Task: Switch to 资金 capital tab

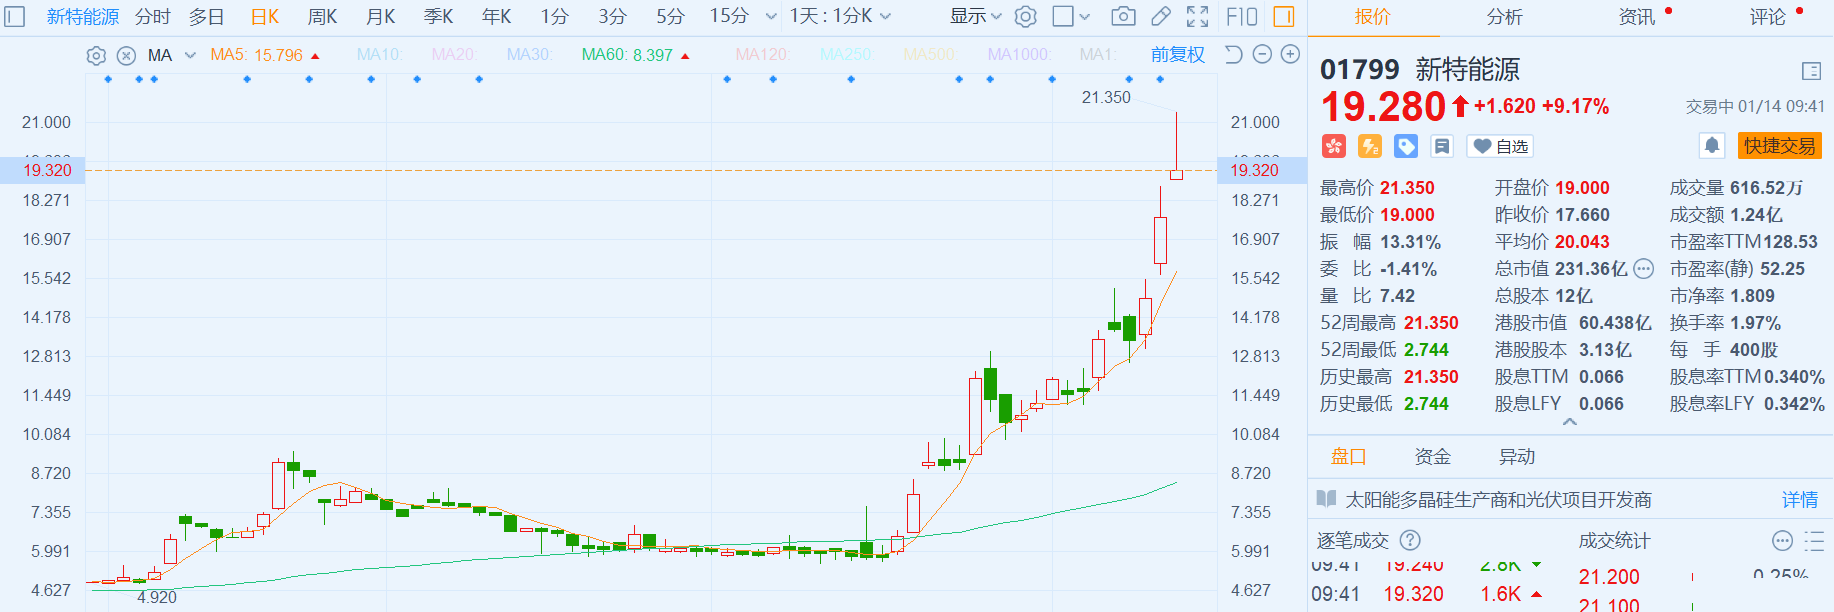Action: coord(1432,457)
